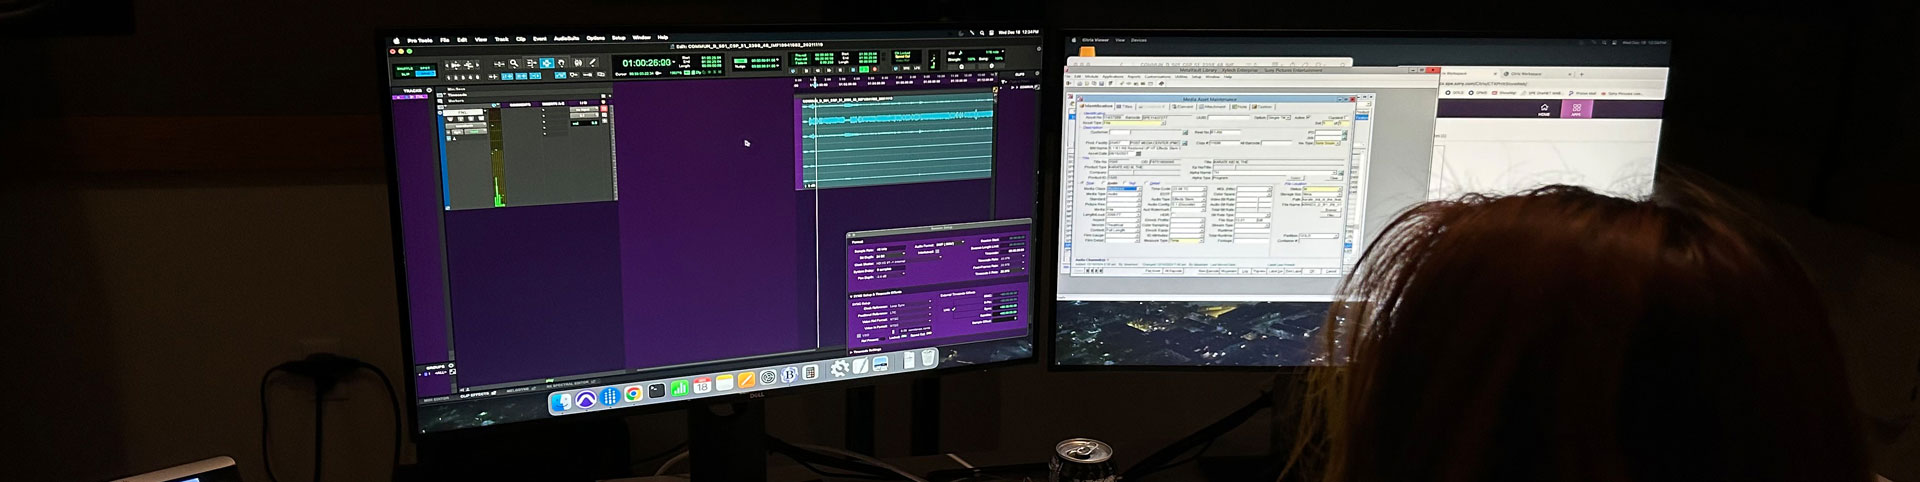Open System Preferences gear in the Dock

840,368
